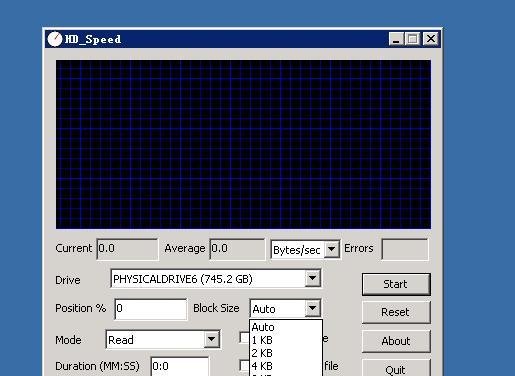Minimize the HD_Speed window
Image resolution: width=515 pixels, height=376 pixels.
click(x=396, y=39)
